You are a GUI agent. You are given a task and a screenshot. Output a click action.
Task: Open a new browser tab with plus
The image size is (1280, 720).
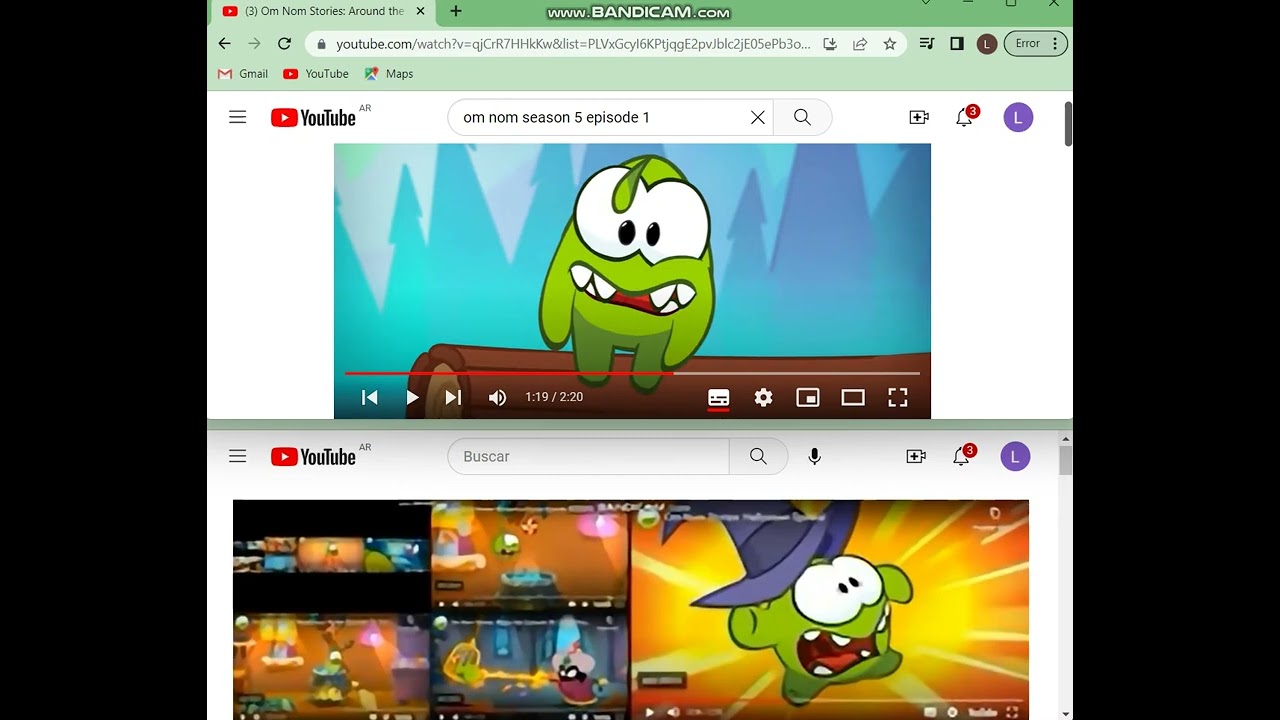click(456, 11)
